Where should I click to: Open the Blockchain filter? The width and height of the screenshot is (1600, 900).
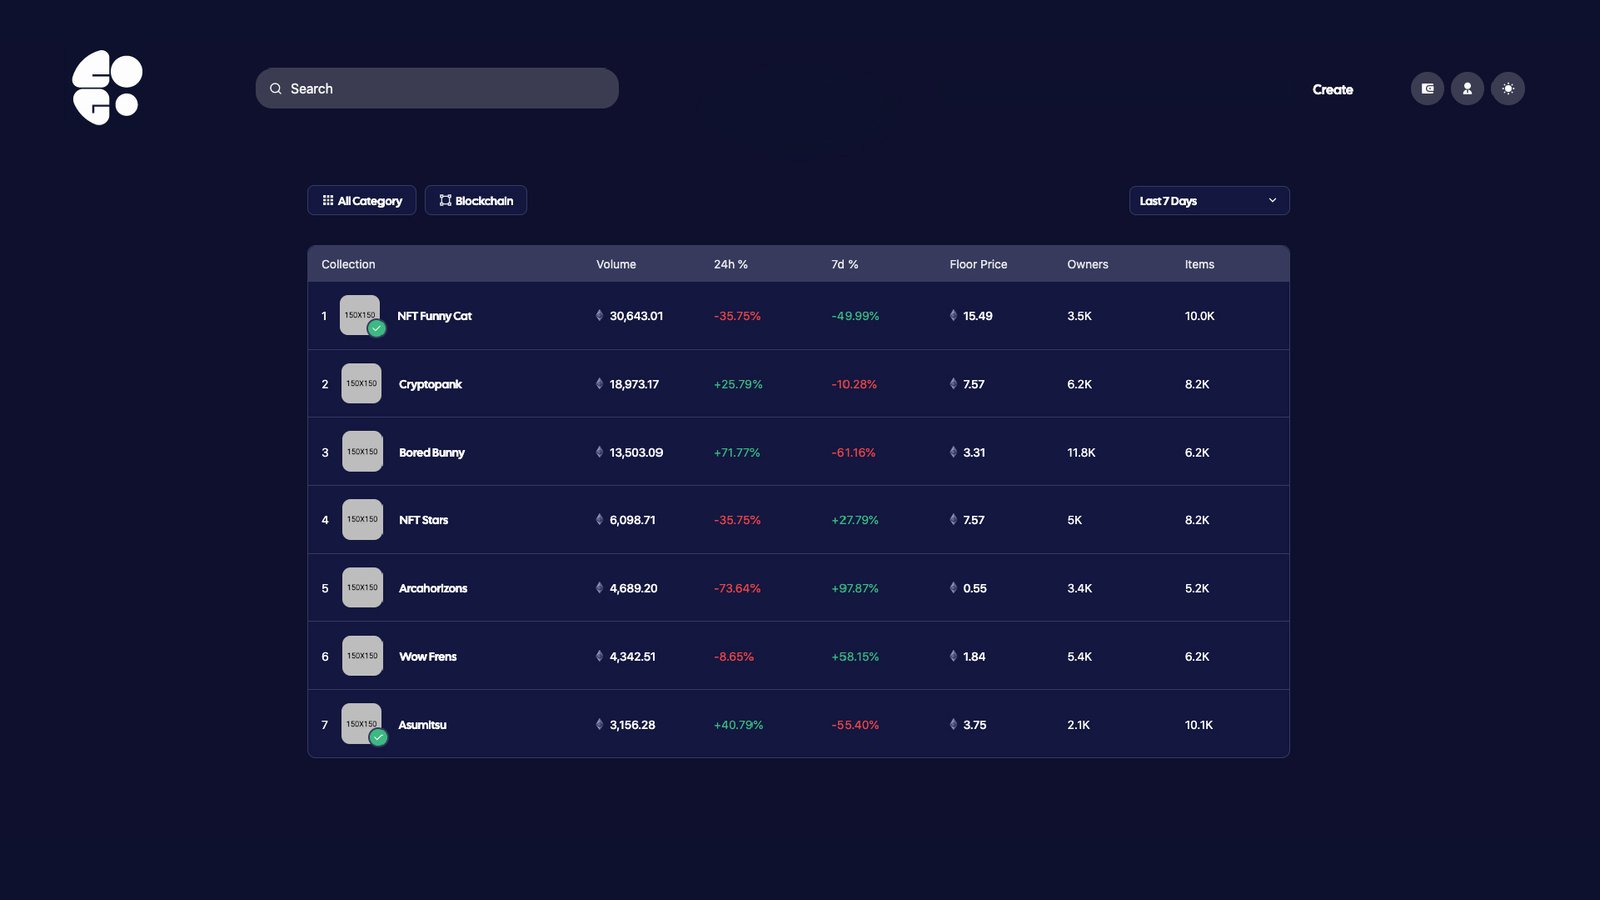coord(476,201)
